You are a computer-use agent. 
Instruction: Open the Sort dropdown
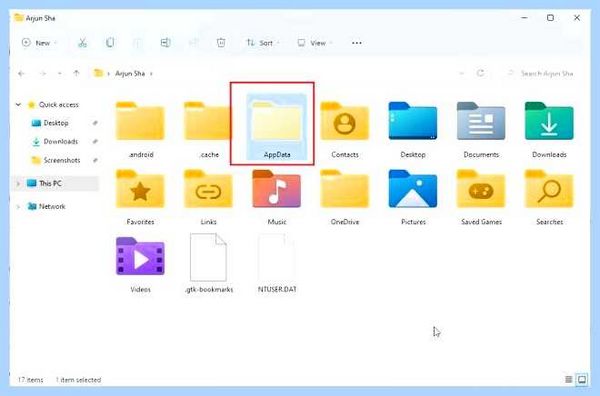(262, 43)
